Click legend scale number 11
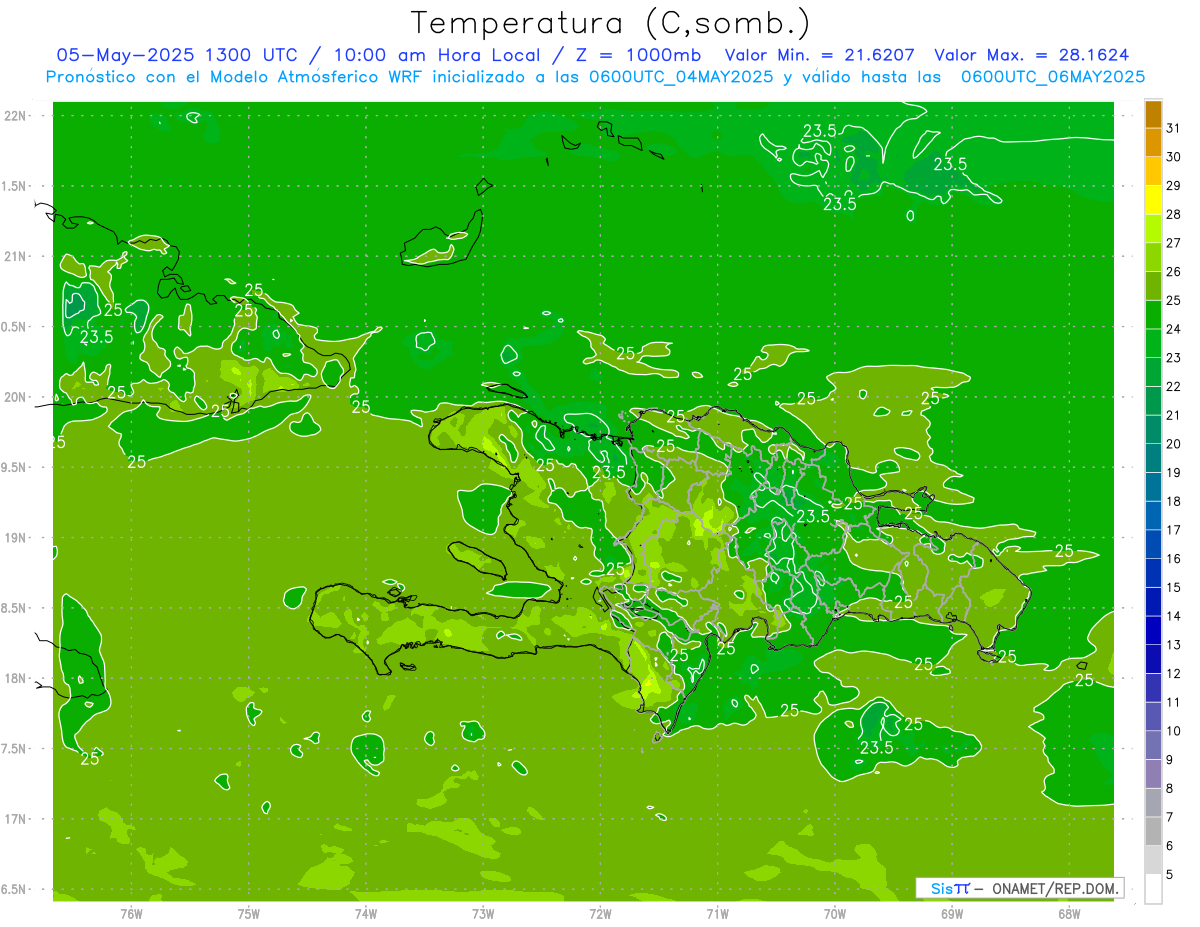 click(1174, 702)
